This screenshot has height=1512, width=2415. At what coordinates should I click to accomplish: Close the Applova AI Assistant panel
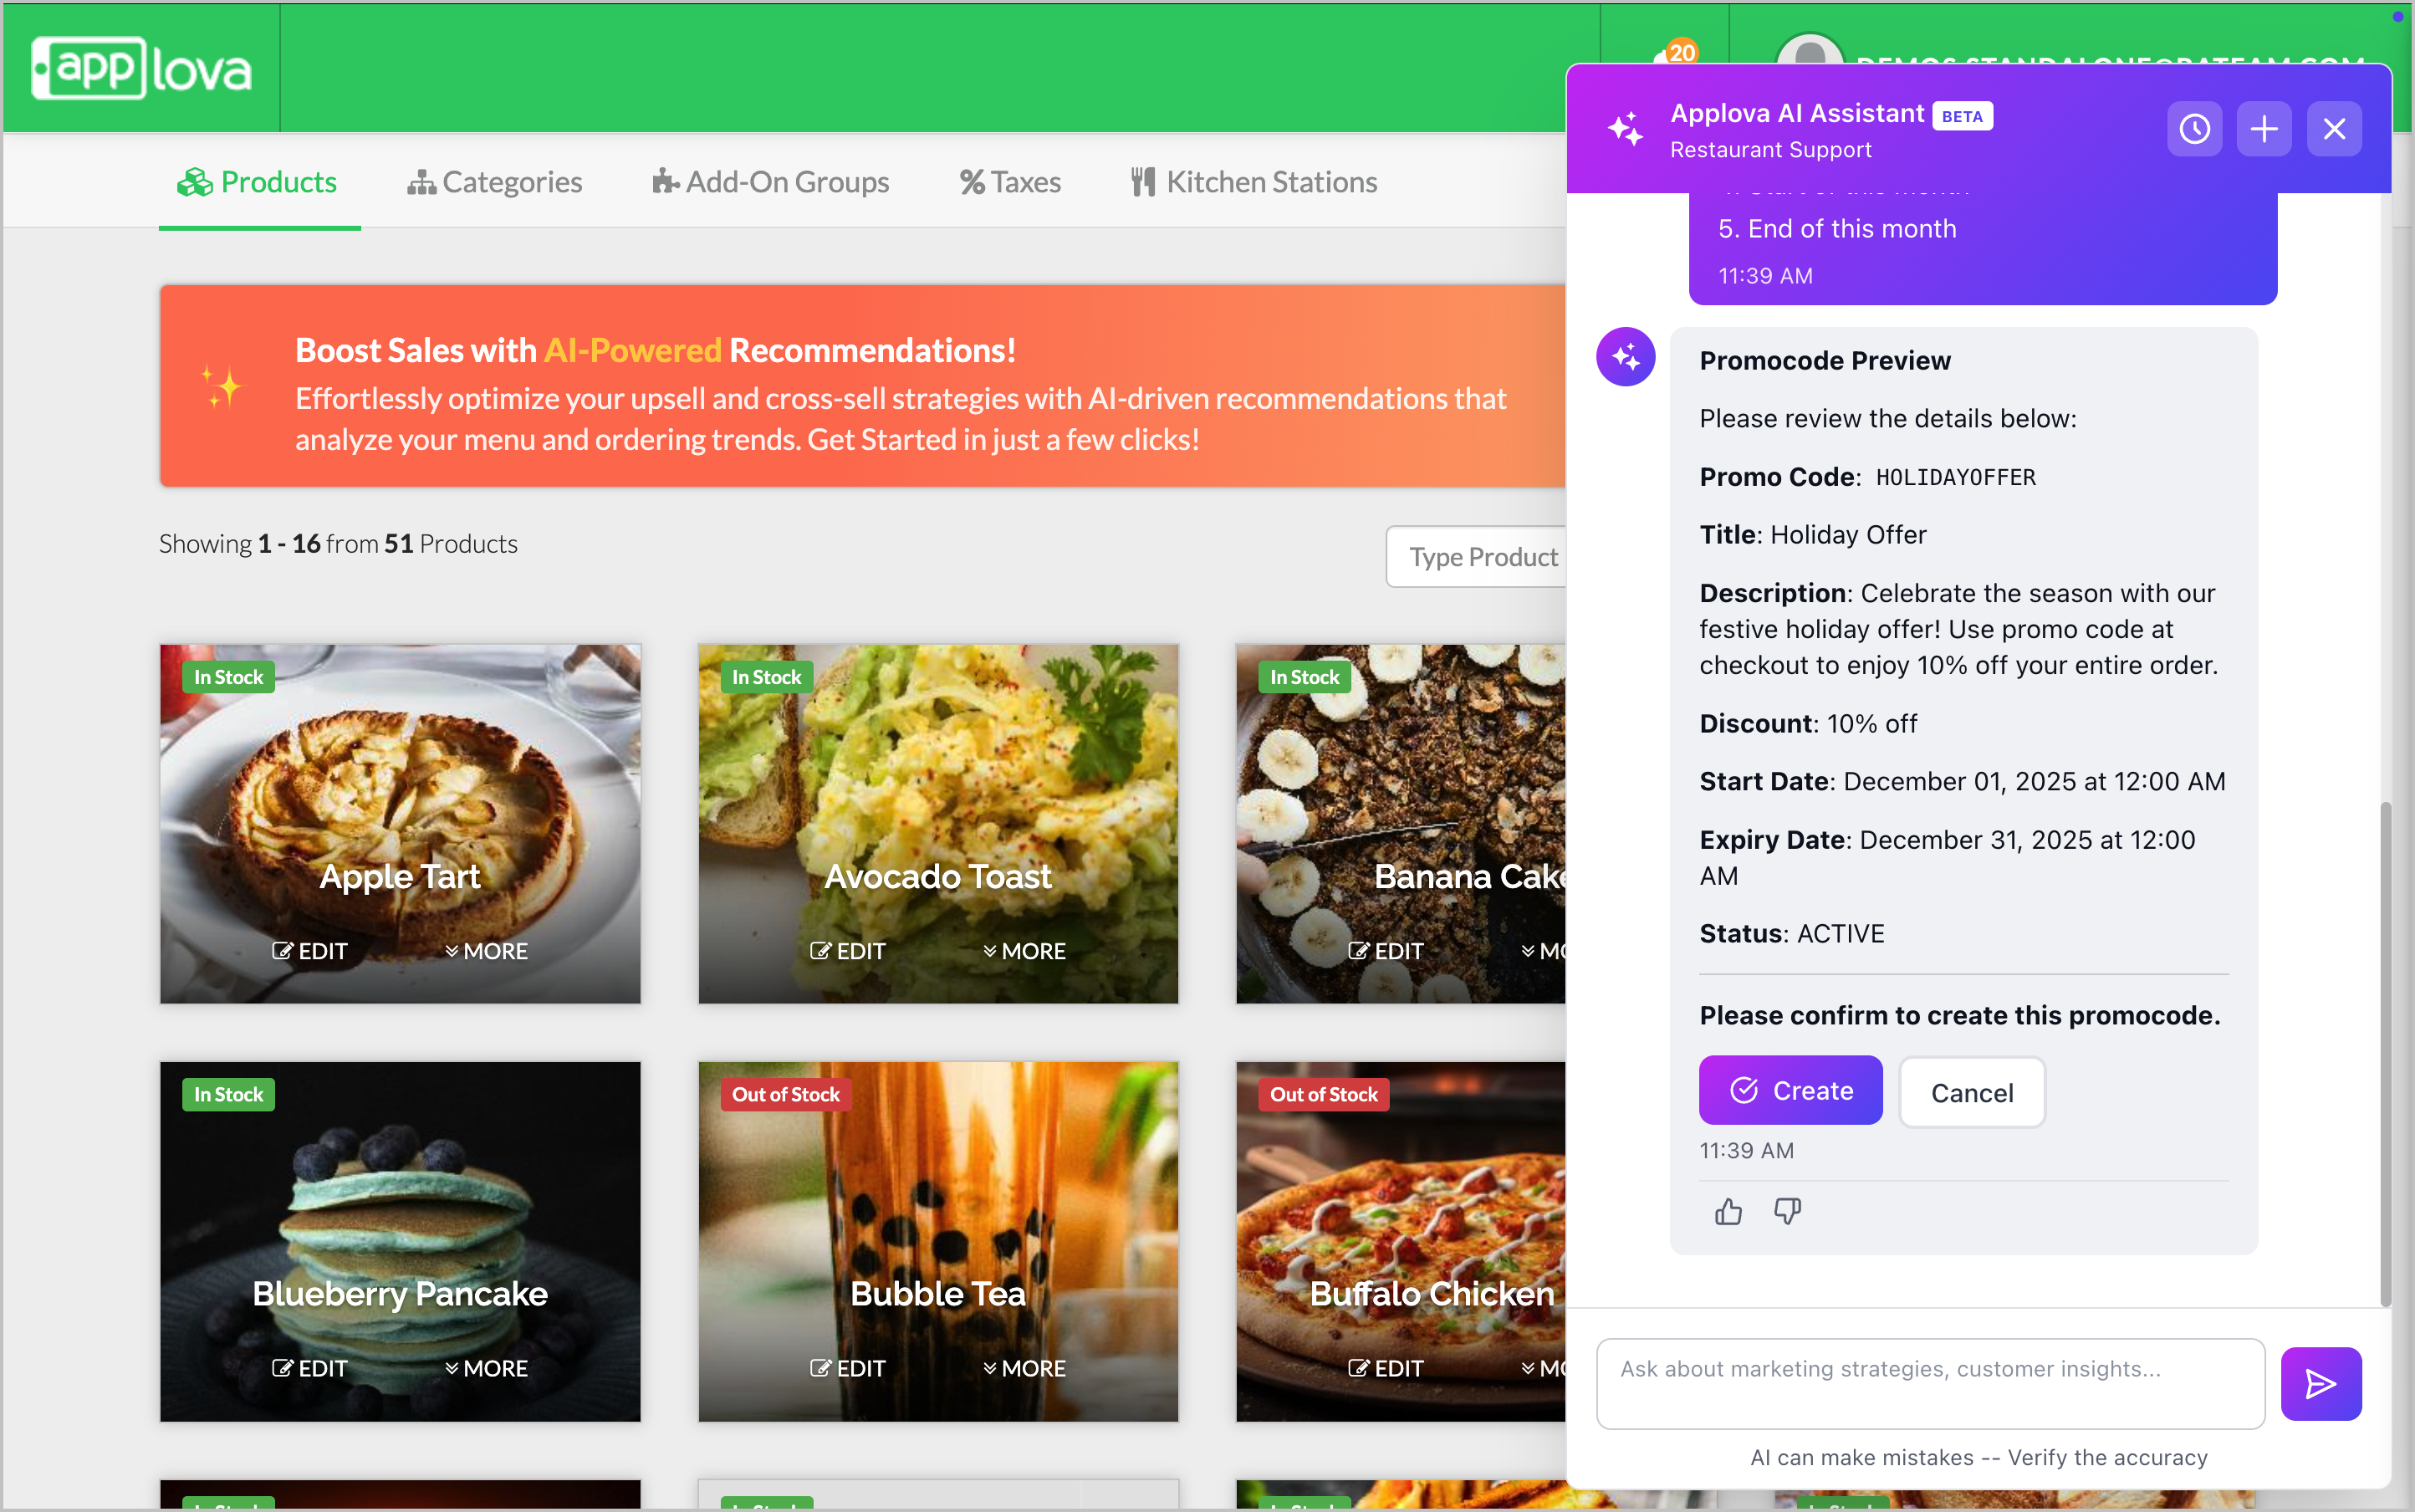point(2334,129)
